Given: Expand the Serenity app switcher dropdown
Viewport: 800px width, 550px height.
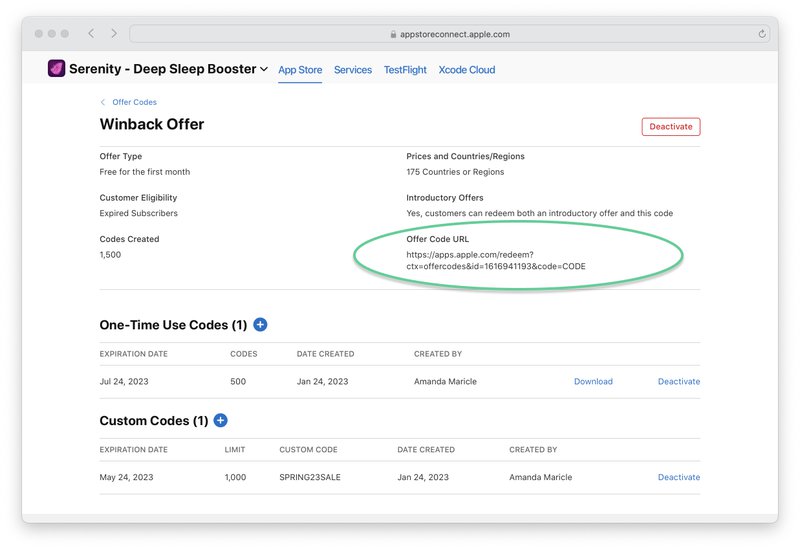Looking at the screenshot, I should click(264, 69).
